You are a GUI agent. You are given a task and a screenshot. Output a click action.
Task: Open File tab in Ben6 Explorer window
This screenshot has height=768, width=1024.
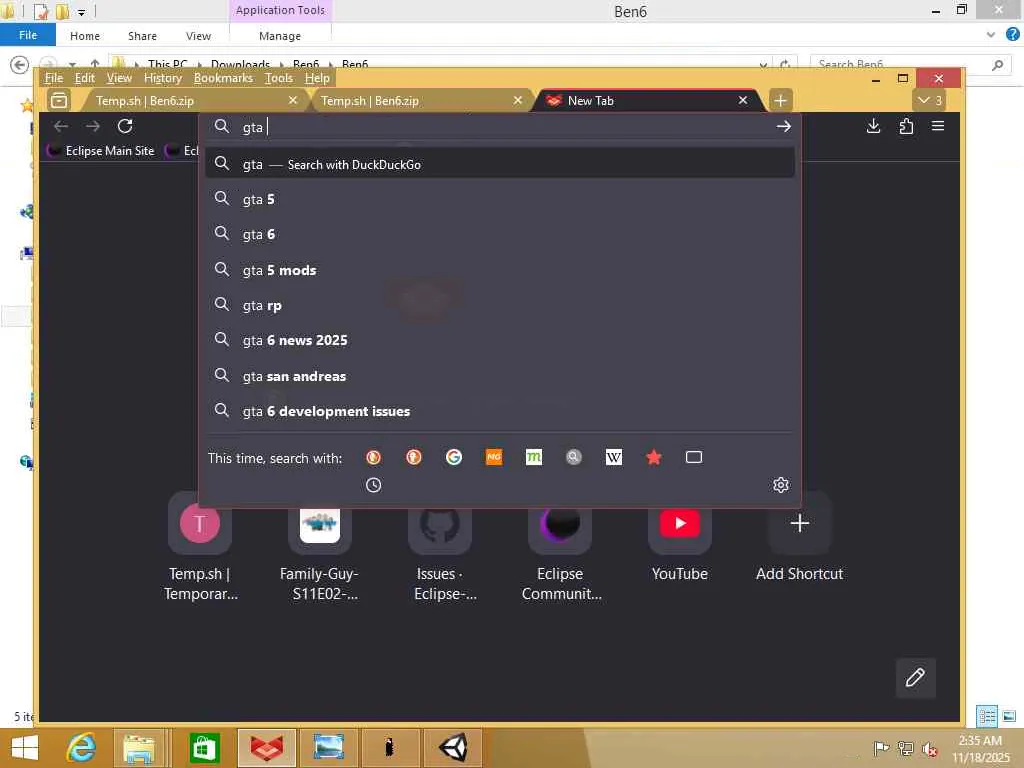[27, 35]
